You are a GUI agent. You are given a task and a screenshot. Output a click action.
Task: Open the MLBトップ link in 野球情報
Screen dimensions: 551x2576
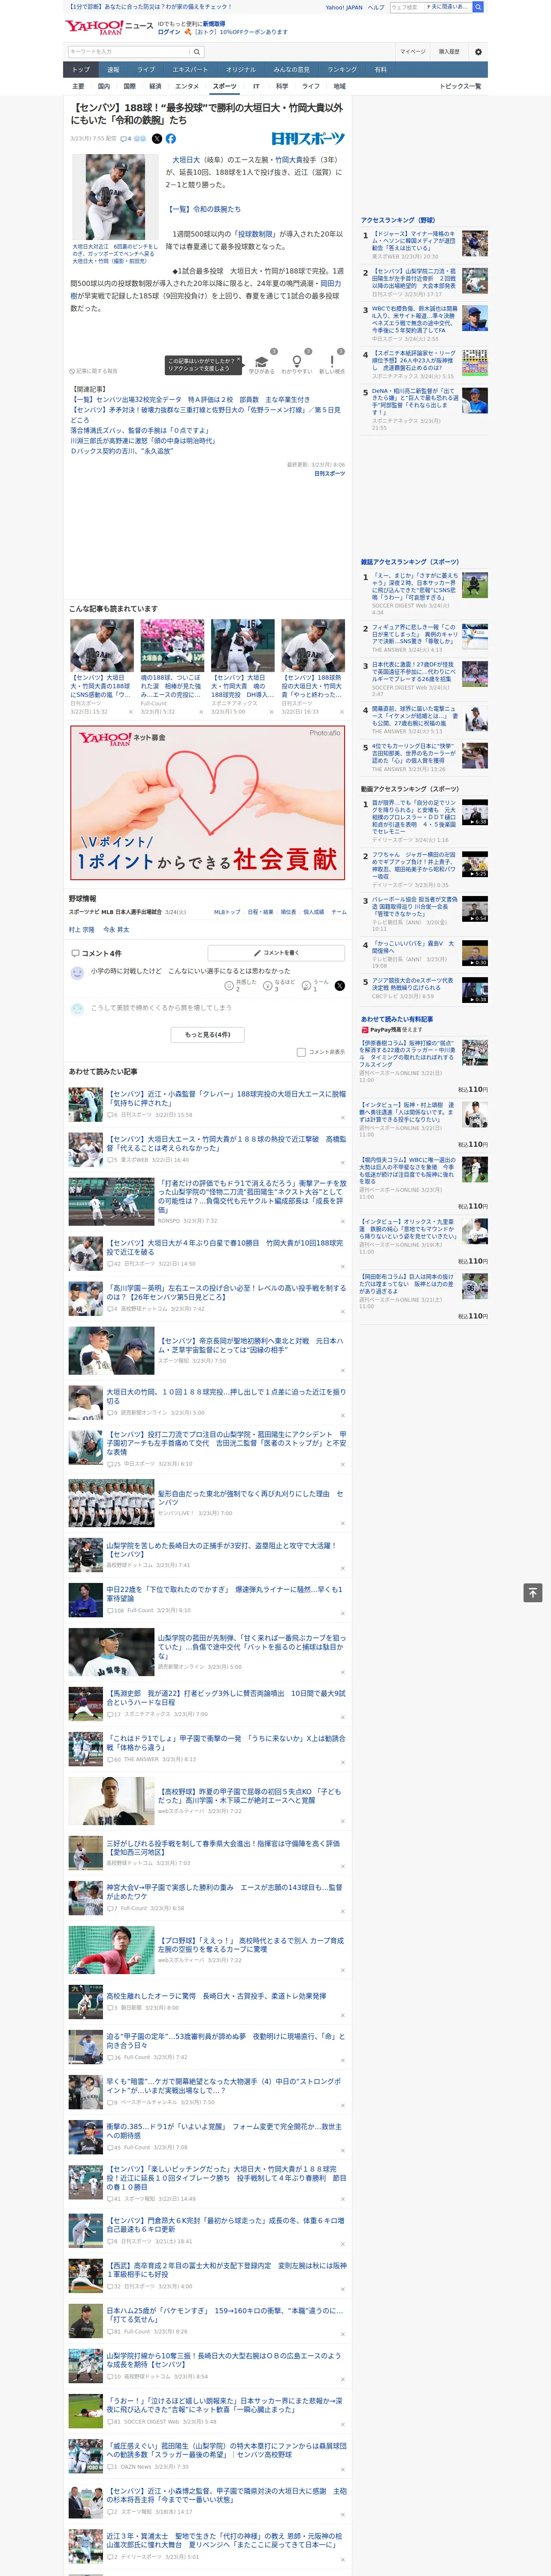(227, 912)
